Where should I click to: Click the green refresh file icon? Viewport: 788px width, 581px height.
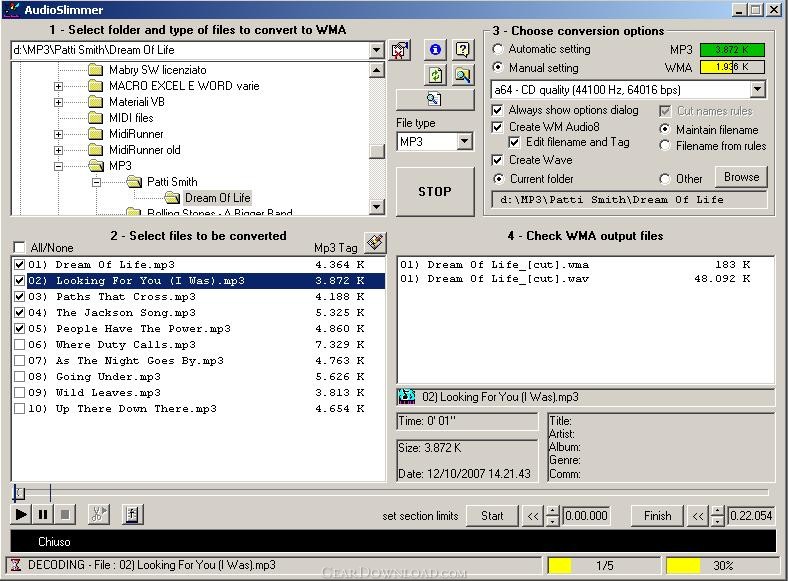click(x=435, y=75)
